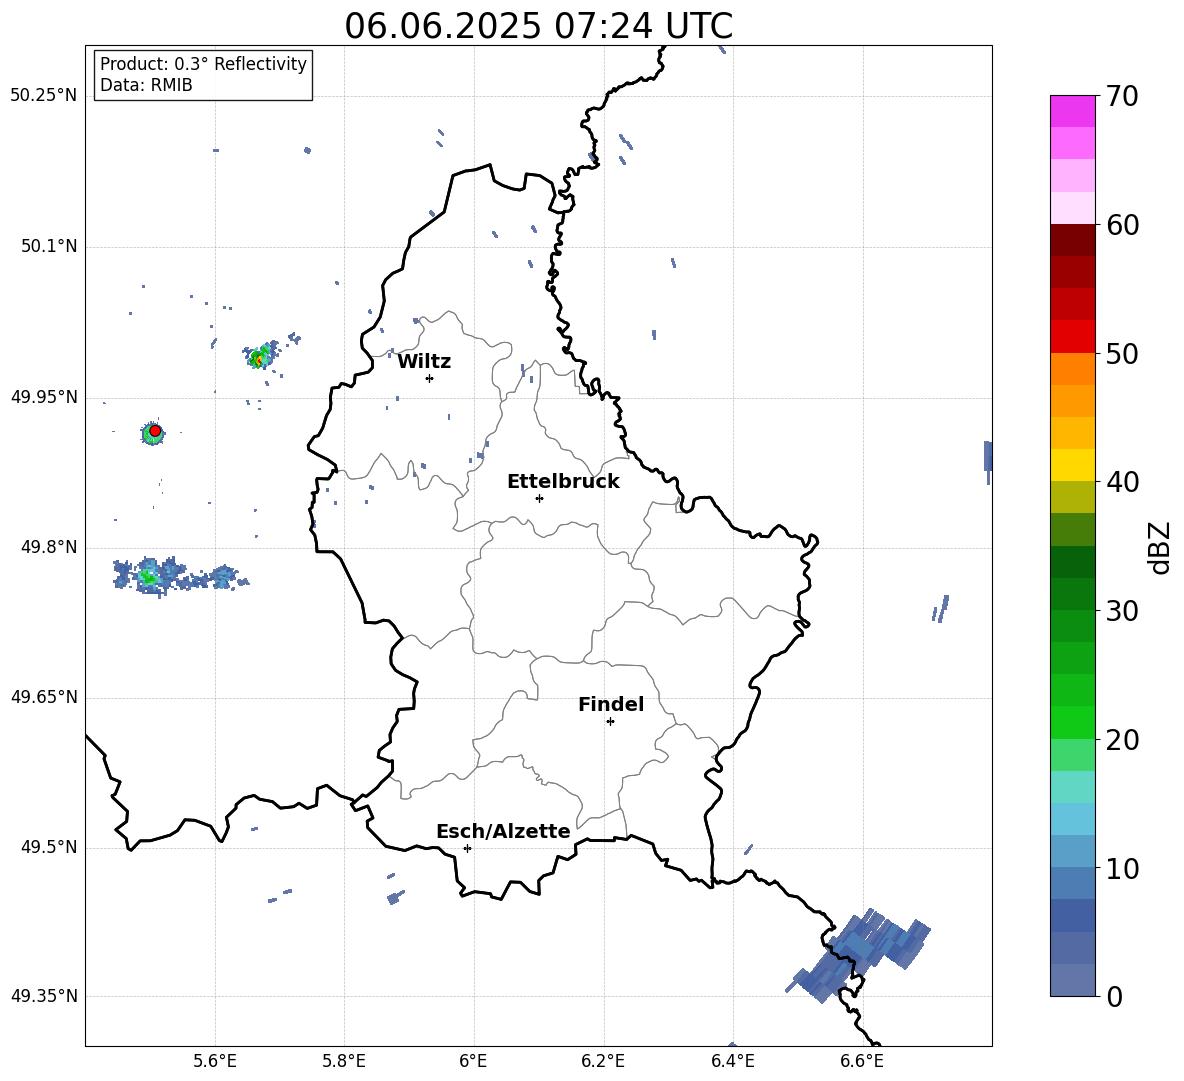Click the cross marker below Ettelbruck
This screenshot has width=1184, height=1081.
point(539,498)
